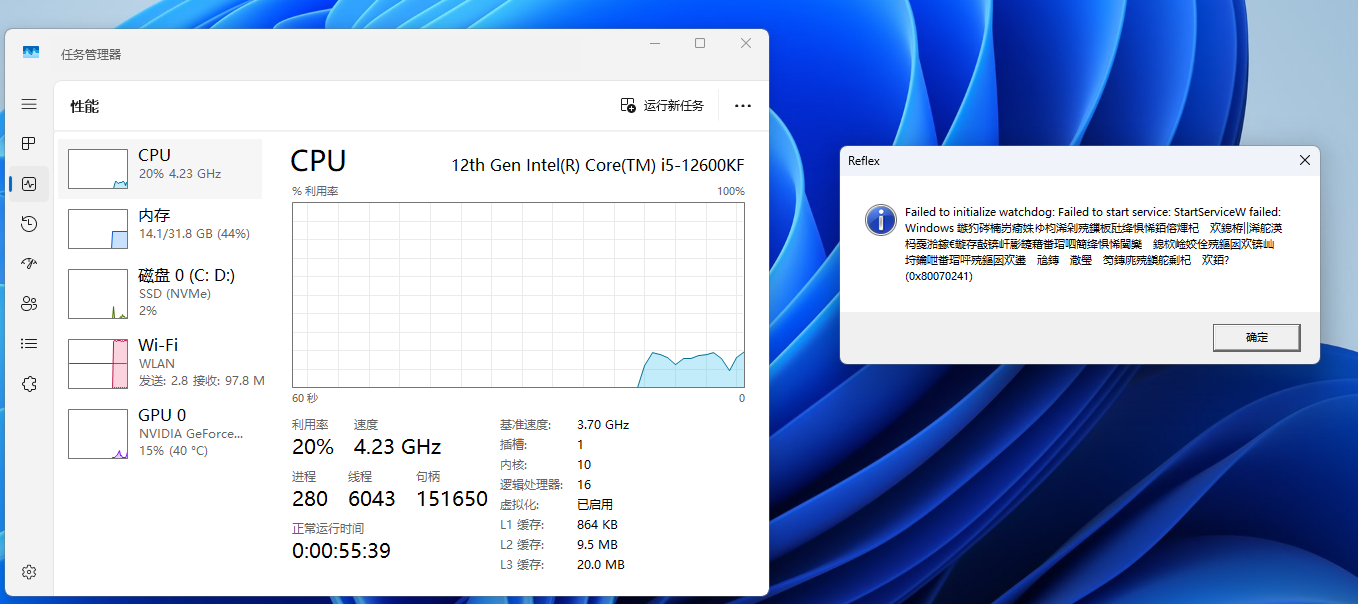Click 运行新任务 button
1358x604 pixels.
[662, 106]
